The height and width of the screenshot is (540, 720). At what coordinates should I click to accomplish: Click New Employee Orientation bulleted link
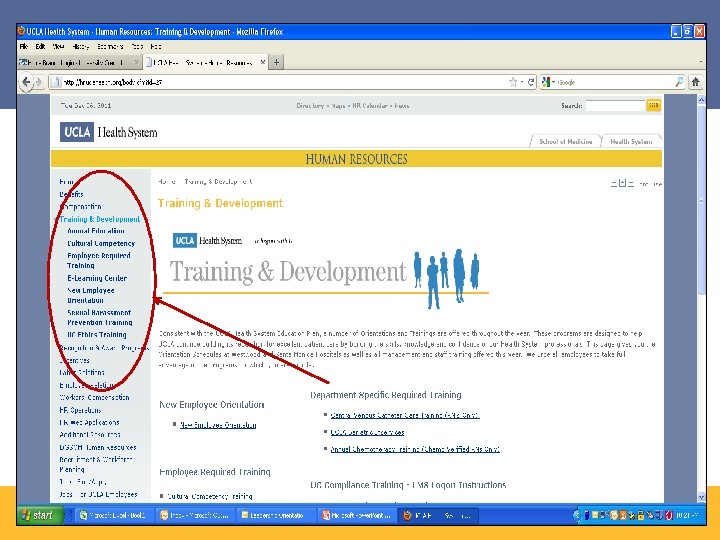pos(218,425)
